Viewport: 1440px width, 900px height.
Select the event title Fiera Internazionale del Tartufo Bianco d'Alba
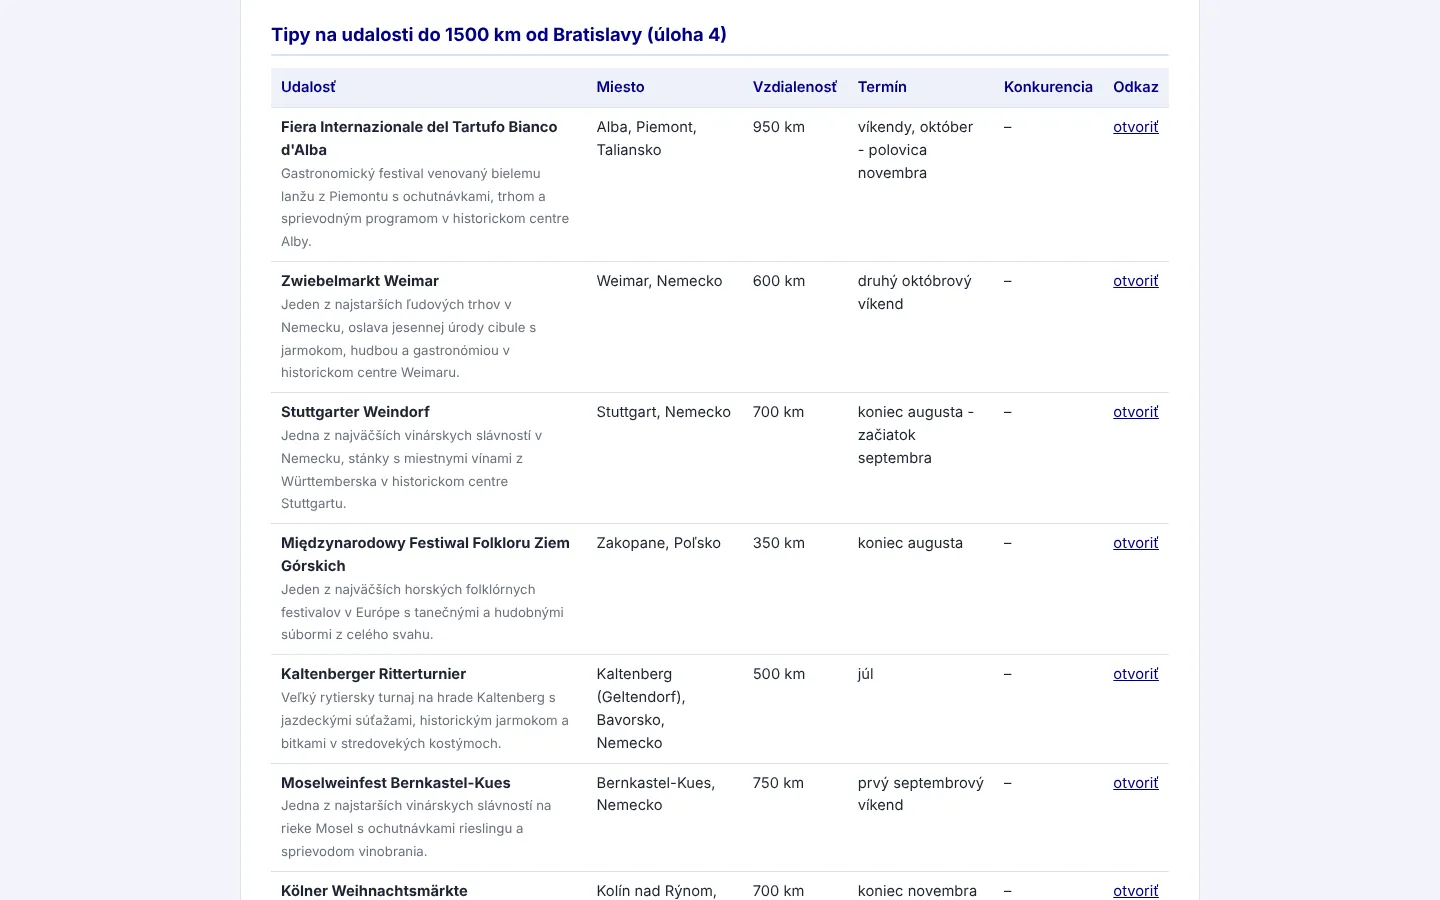[419, 138]
